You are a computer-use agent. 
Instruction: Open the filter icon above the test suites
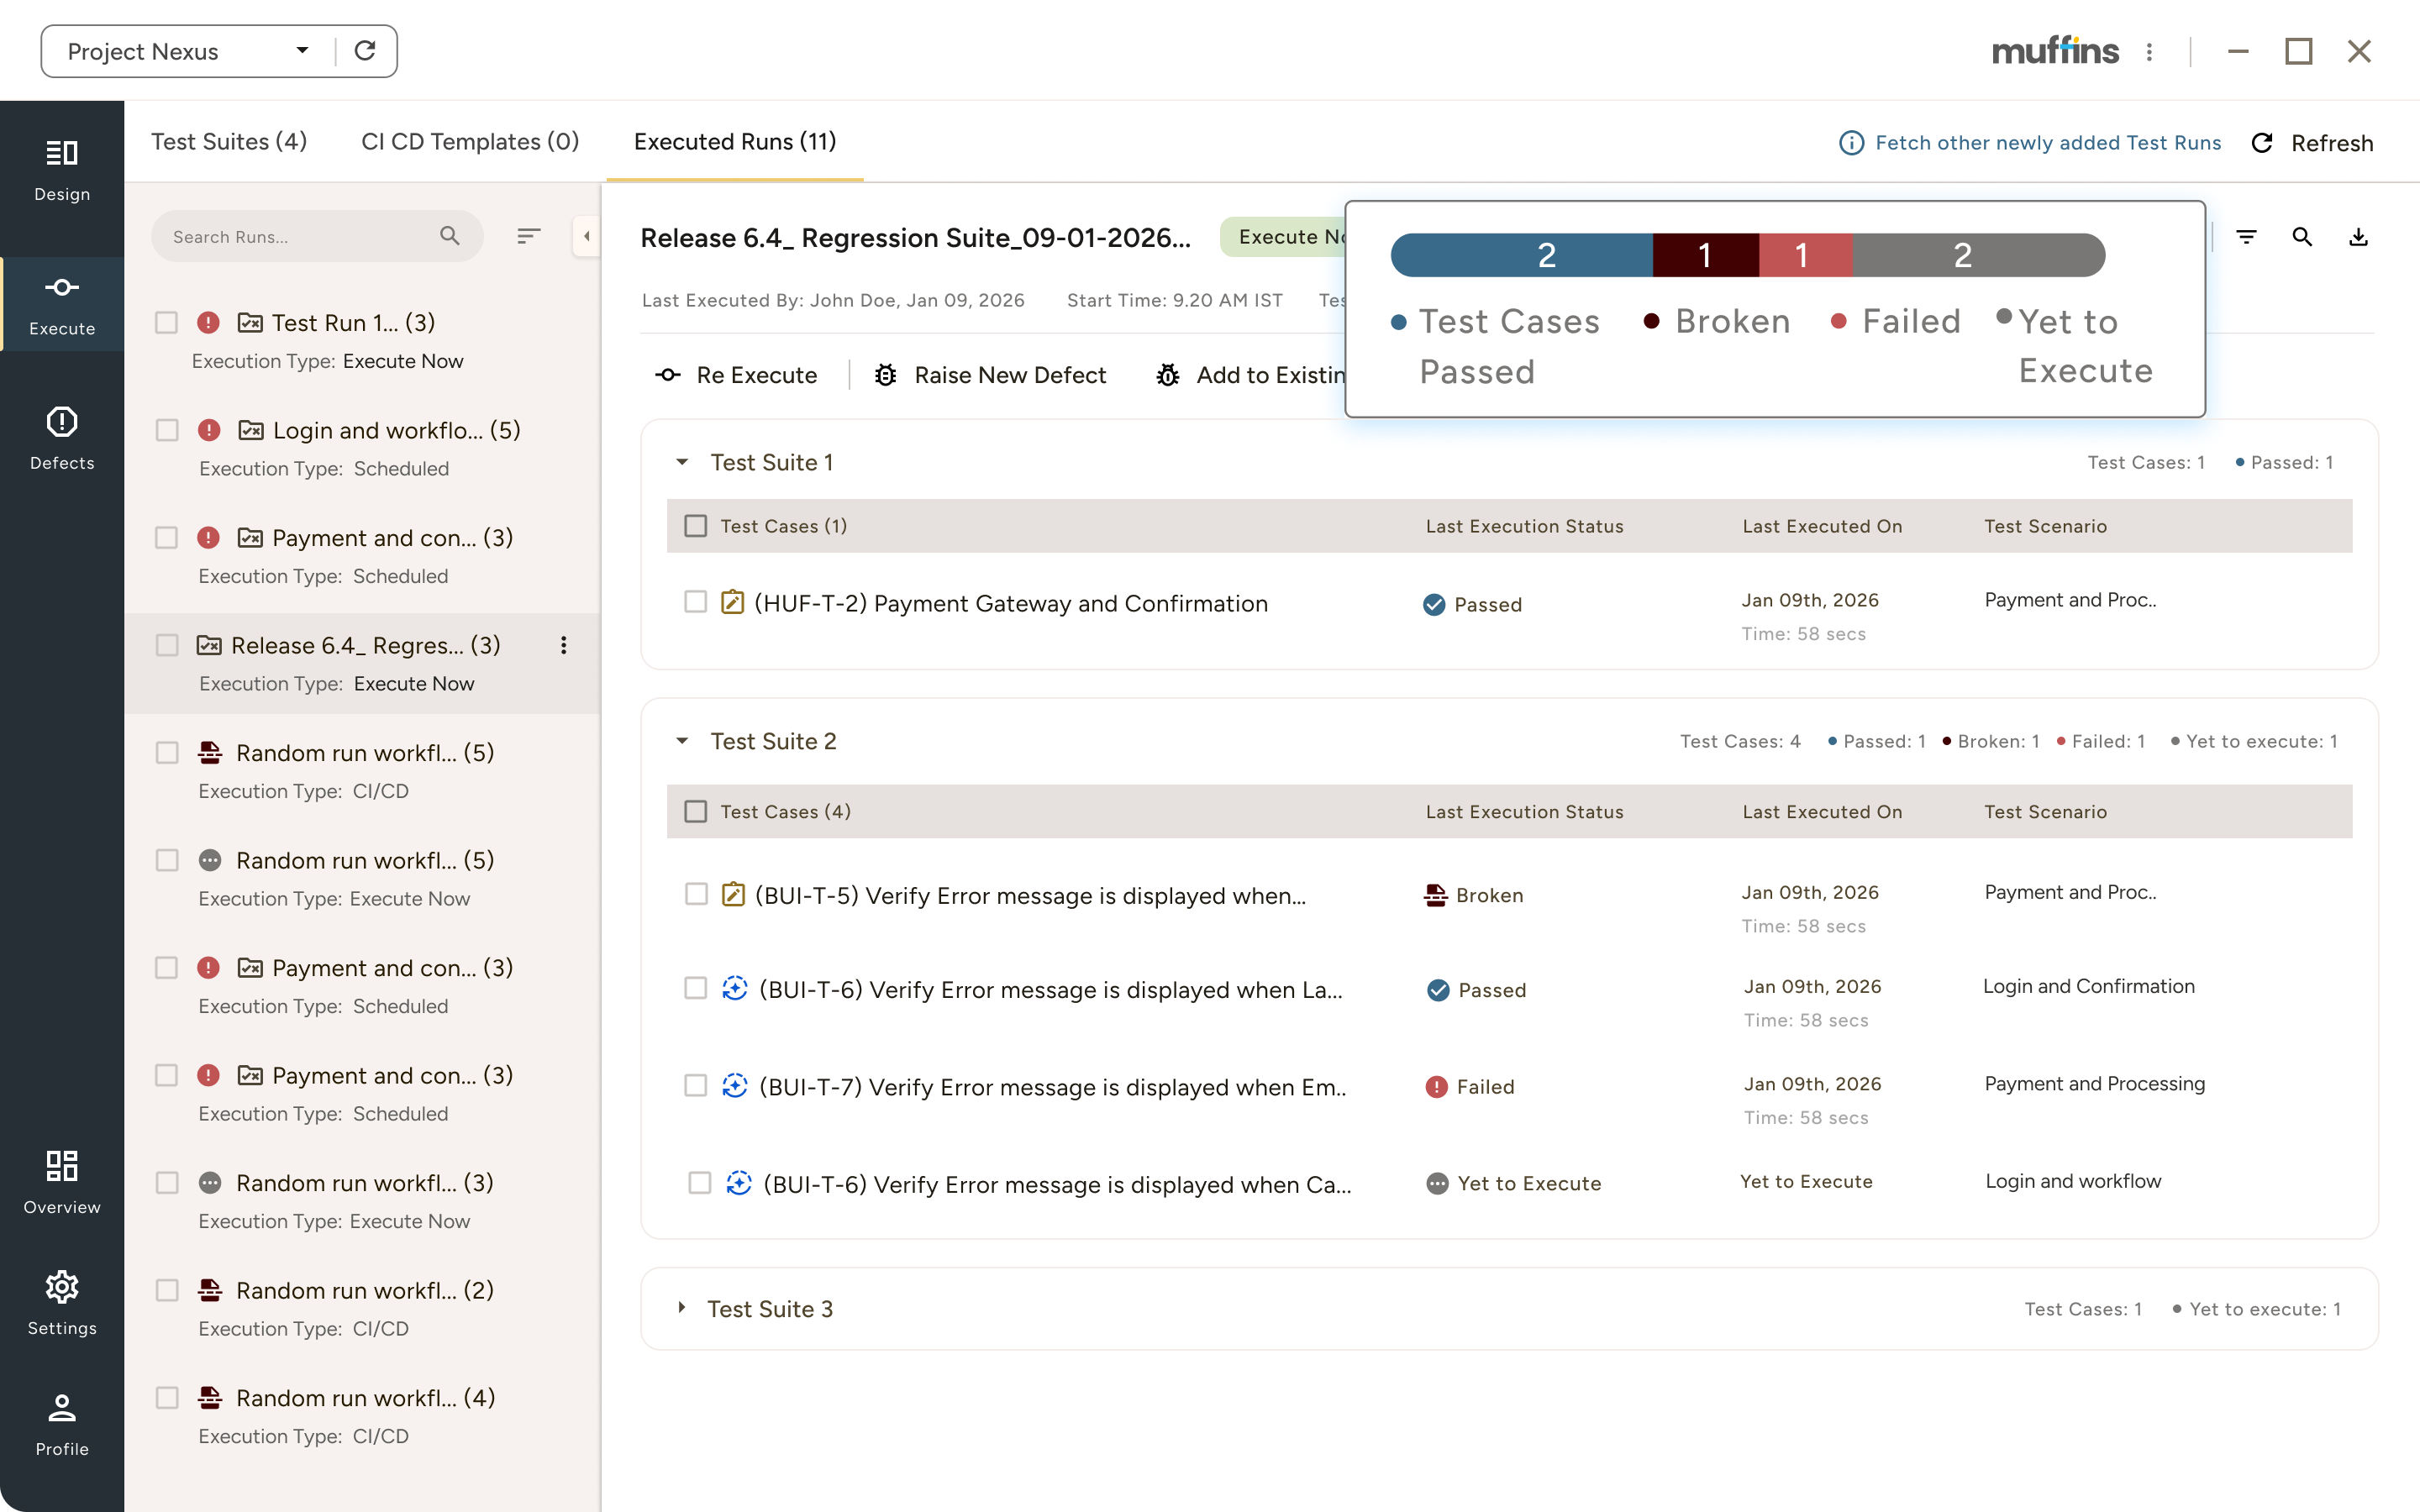[x=2247, y=237]
